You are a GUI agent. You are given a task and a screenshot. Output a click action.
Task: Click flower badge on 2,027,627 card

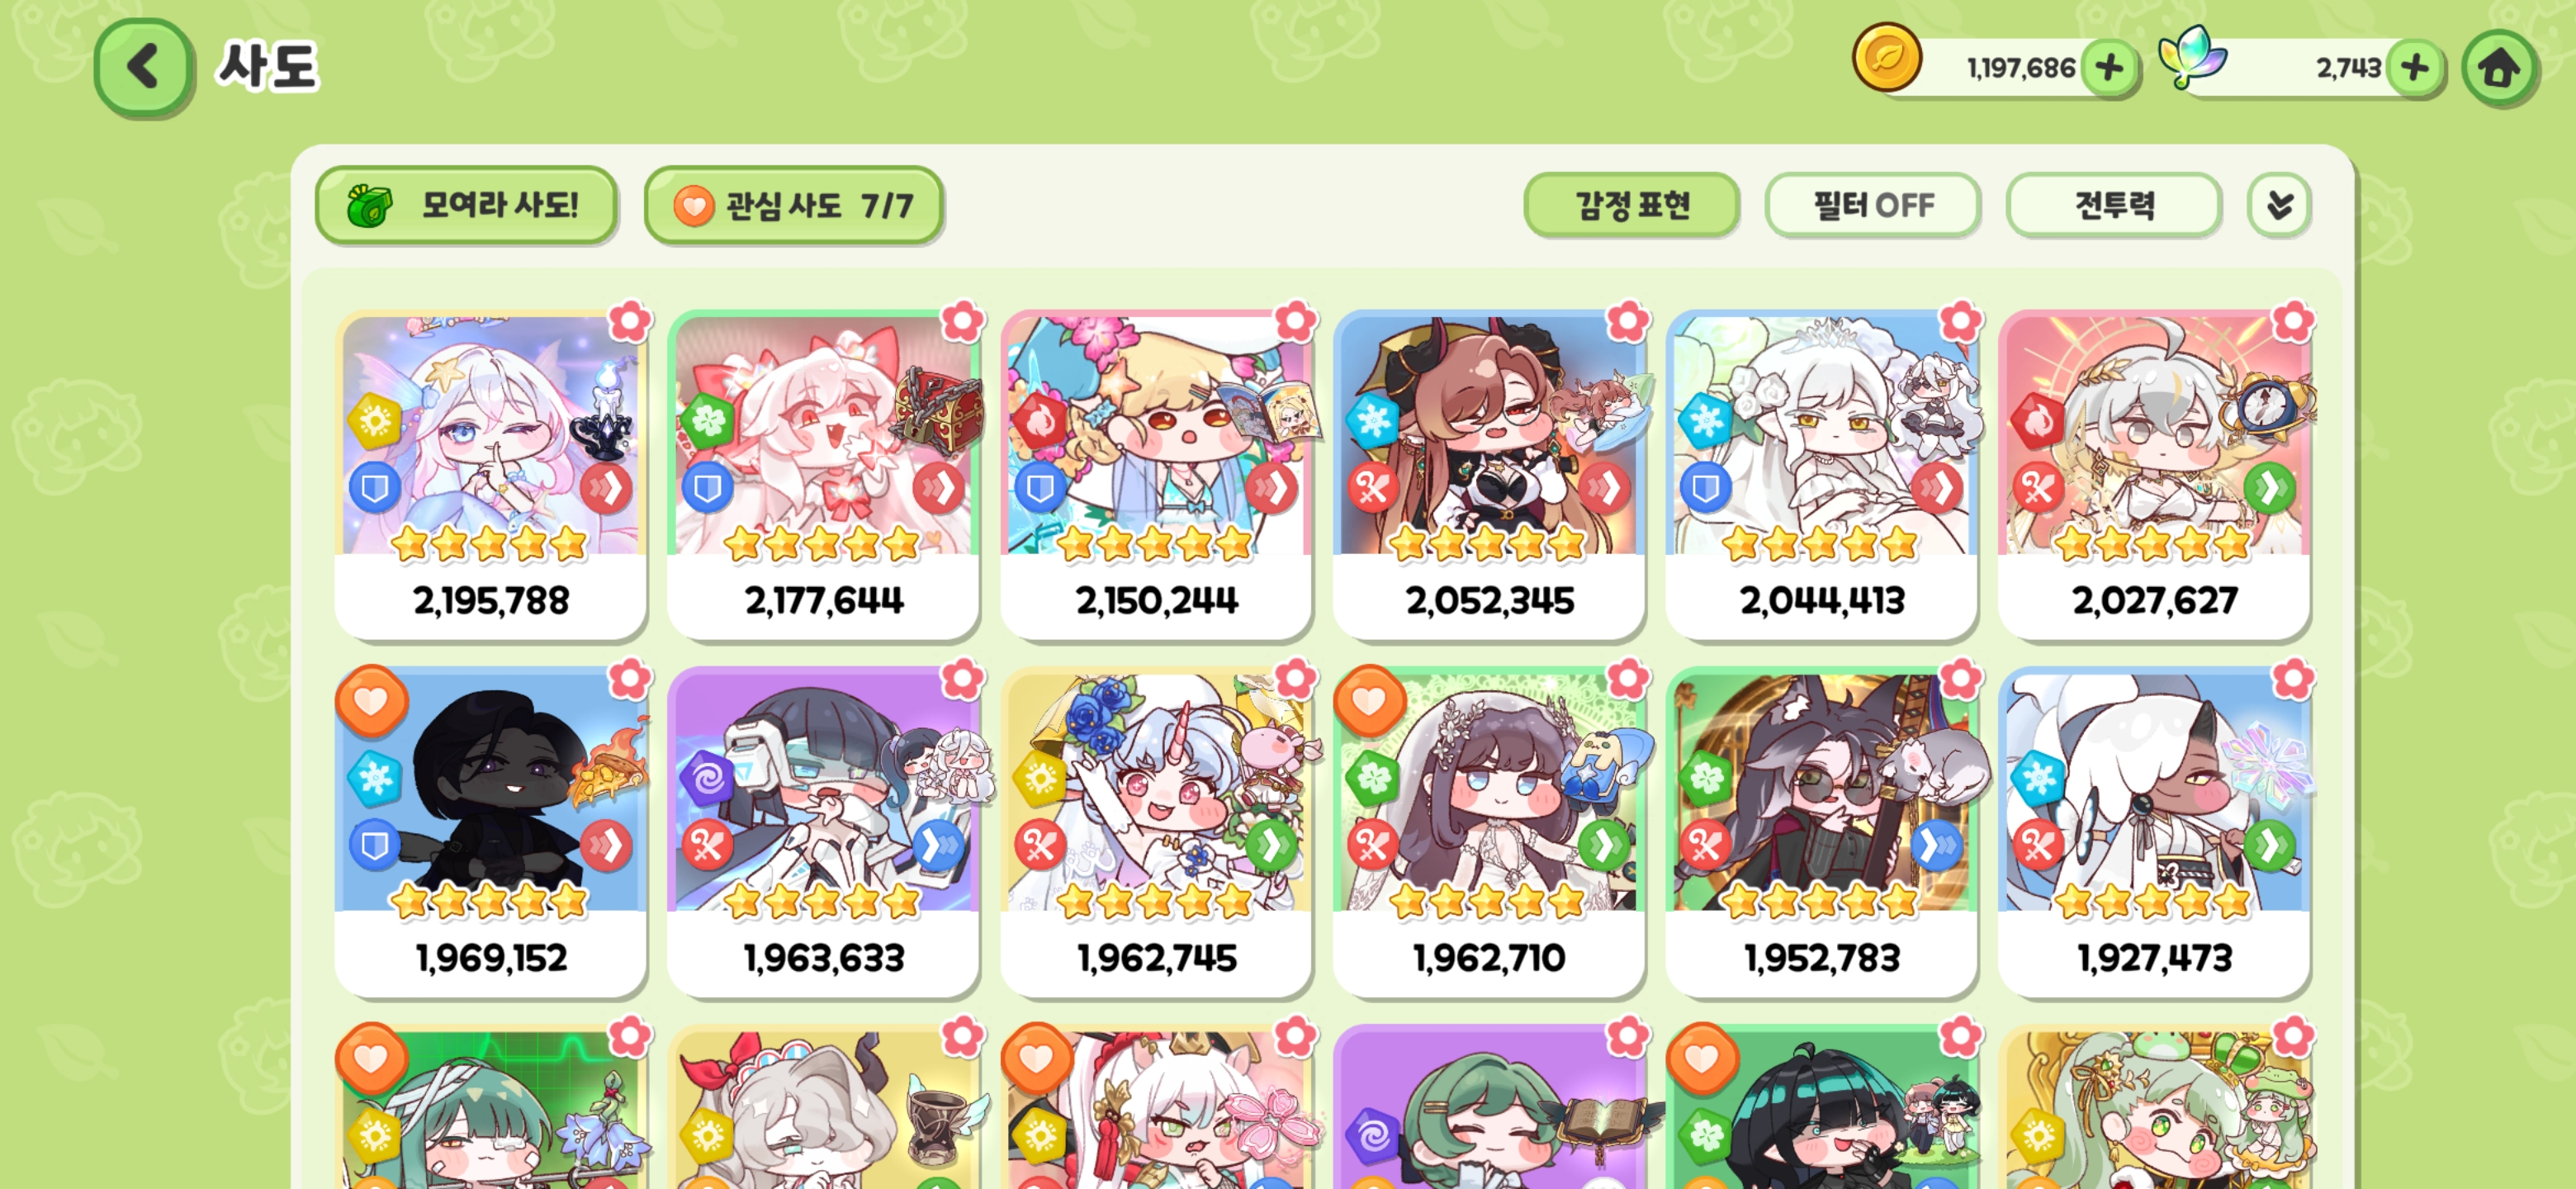coord(2293,322)
